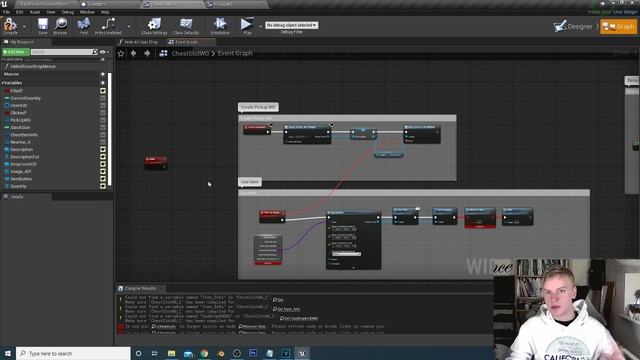Open My Blueprint view options eye dropdown
The height and width of the screenshot is (360, 640).
click(104, 52)
